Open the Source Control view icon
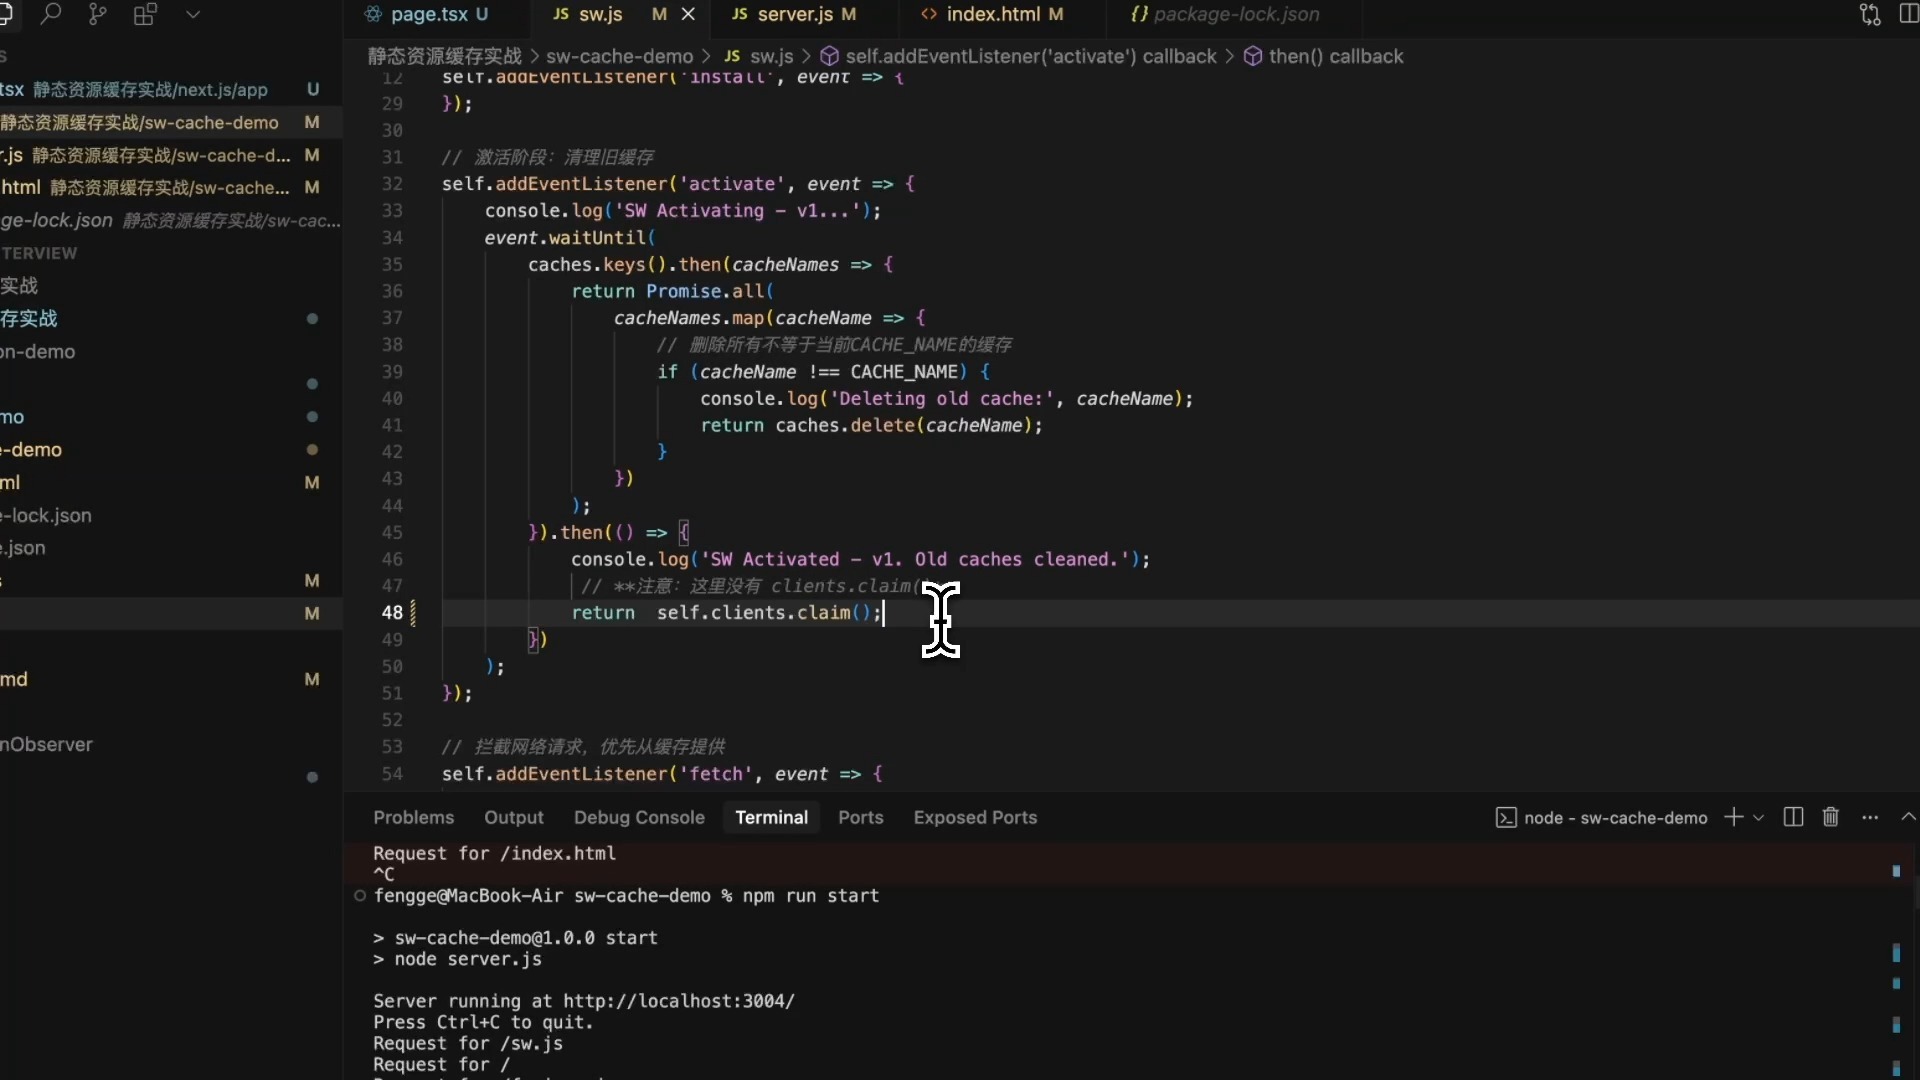This screenshot has height=1080, width=1920. pyautogui.click(x=97, y=14)
